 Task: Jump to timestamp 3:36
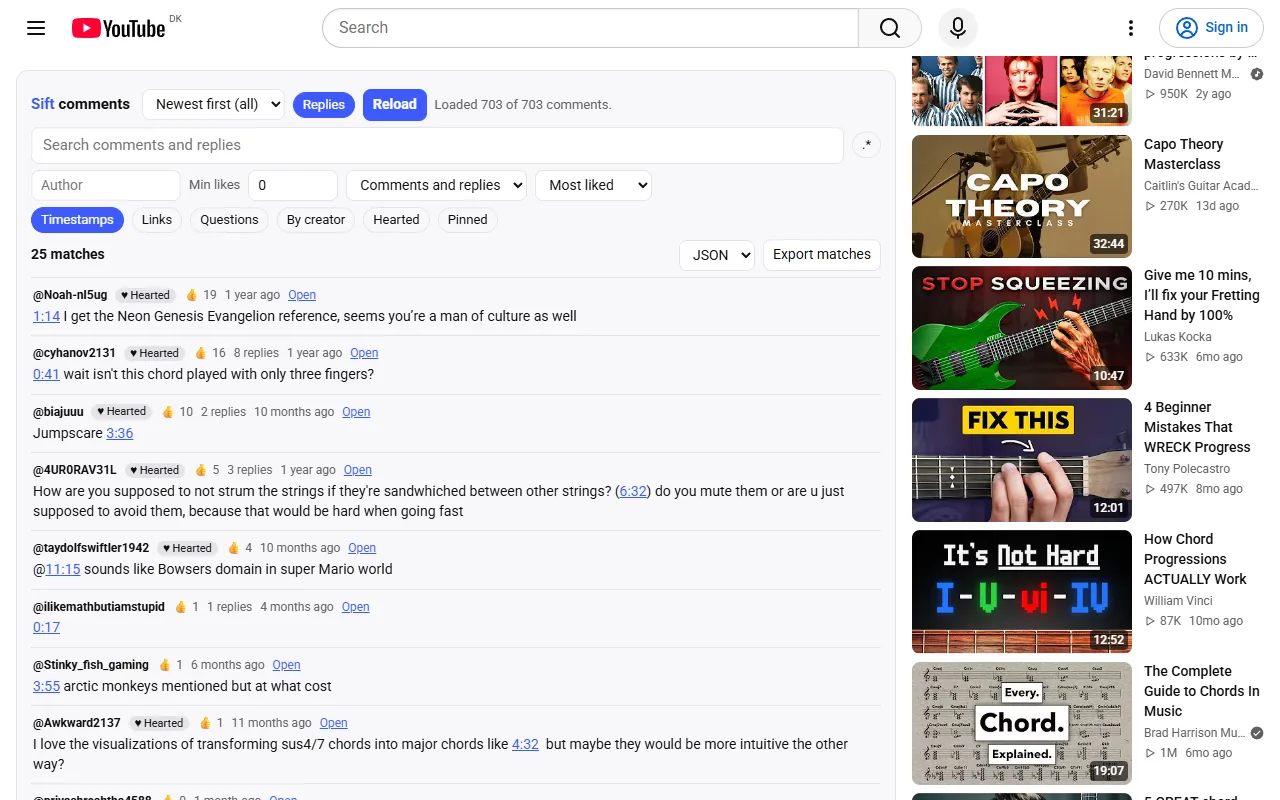[x=119, y=433]
